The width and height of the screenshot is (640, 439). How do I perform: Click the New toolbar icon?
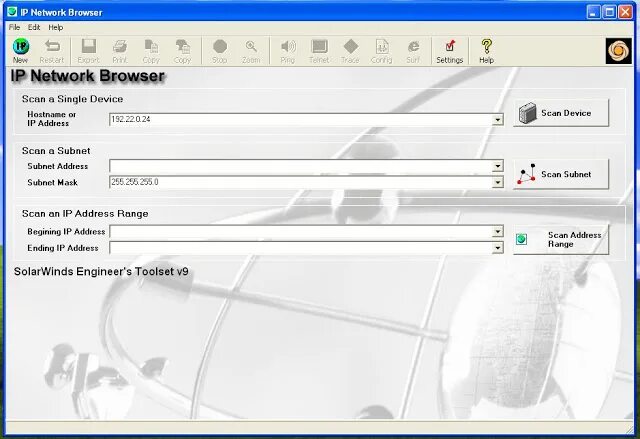[x=20, y=51]
